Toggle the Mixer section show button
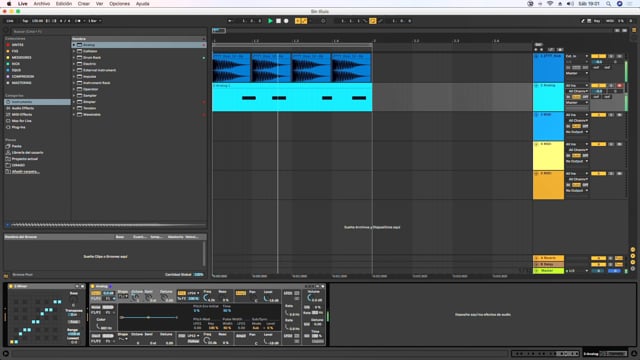The image size is (640, 360). (x=633, y=262)
